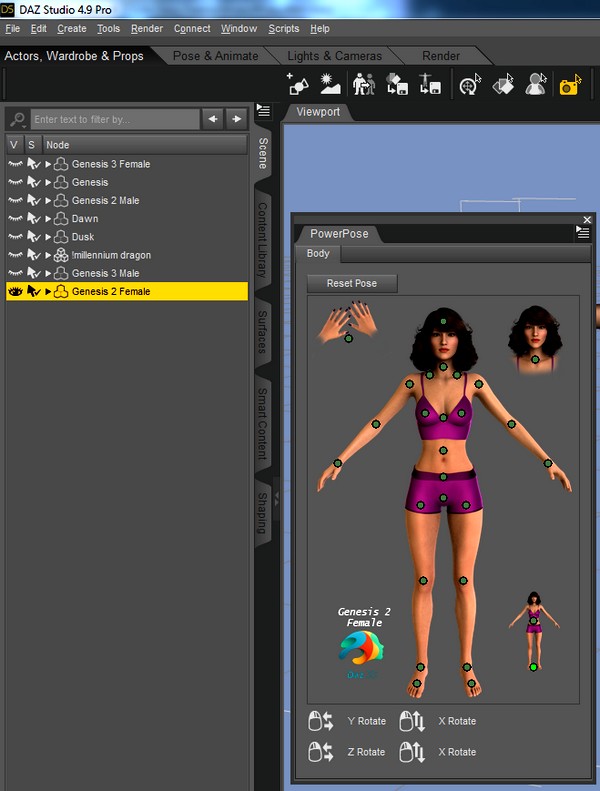Image resolution: width=600 pixels, height=791 pixels.
Task: Open the Content Library side tab
Action: point(262,240)
